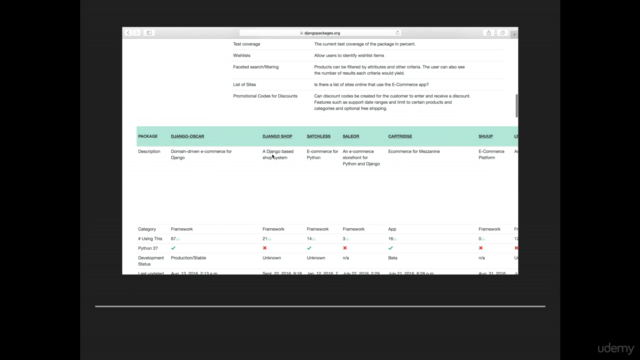Go back with Safari's back arrow
Image resolution: width=640 pixels, height=360 pixels.
128,33
